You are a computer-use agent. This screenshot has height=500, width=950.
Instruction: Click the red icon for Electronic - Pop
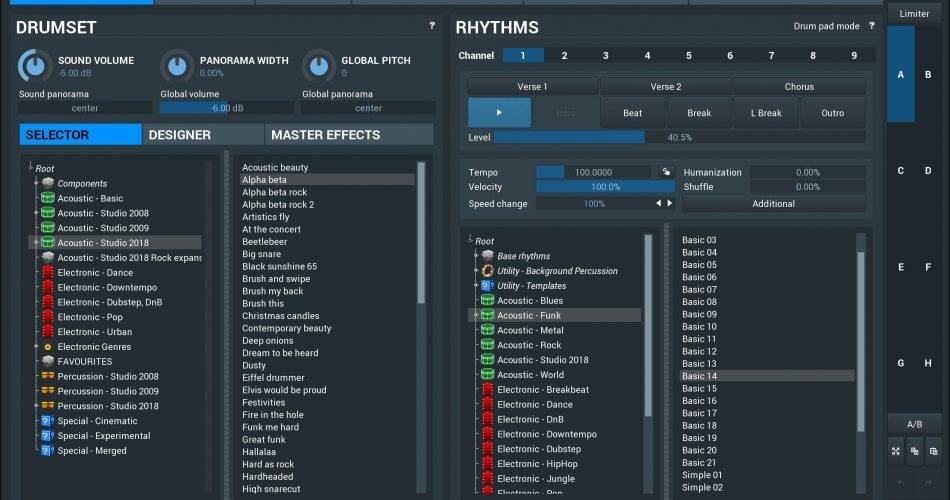[x=48, y=317]
